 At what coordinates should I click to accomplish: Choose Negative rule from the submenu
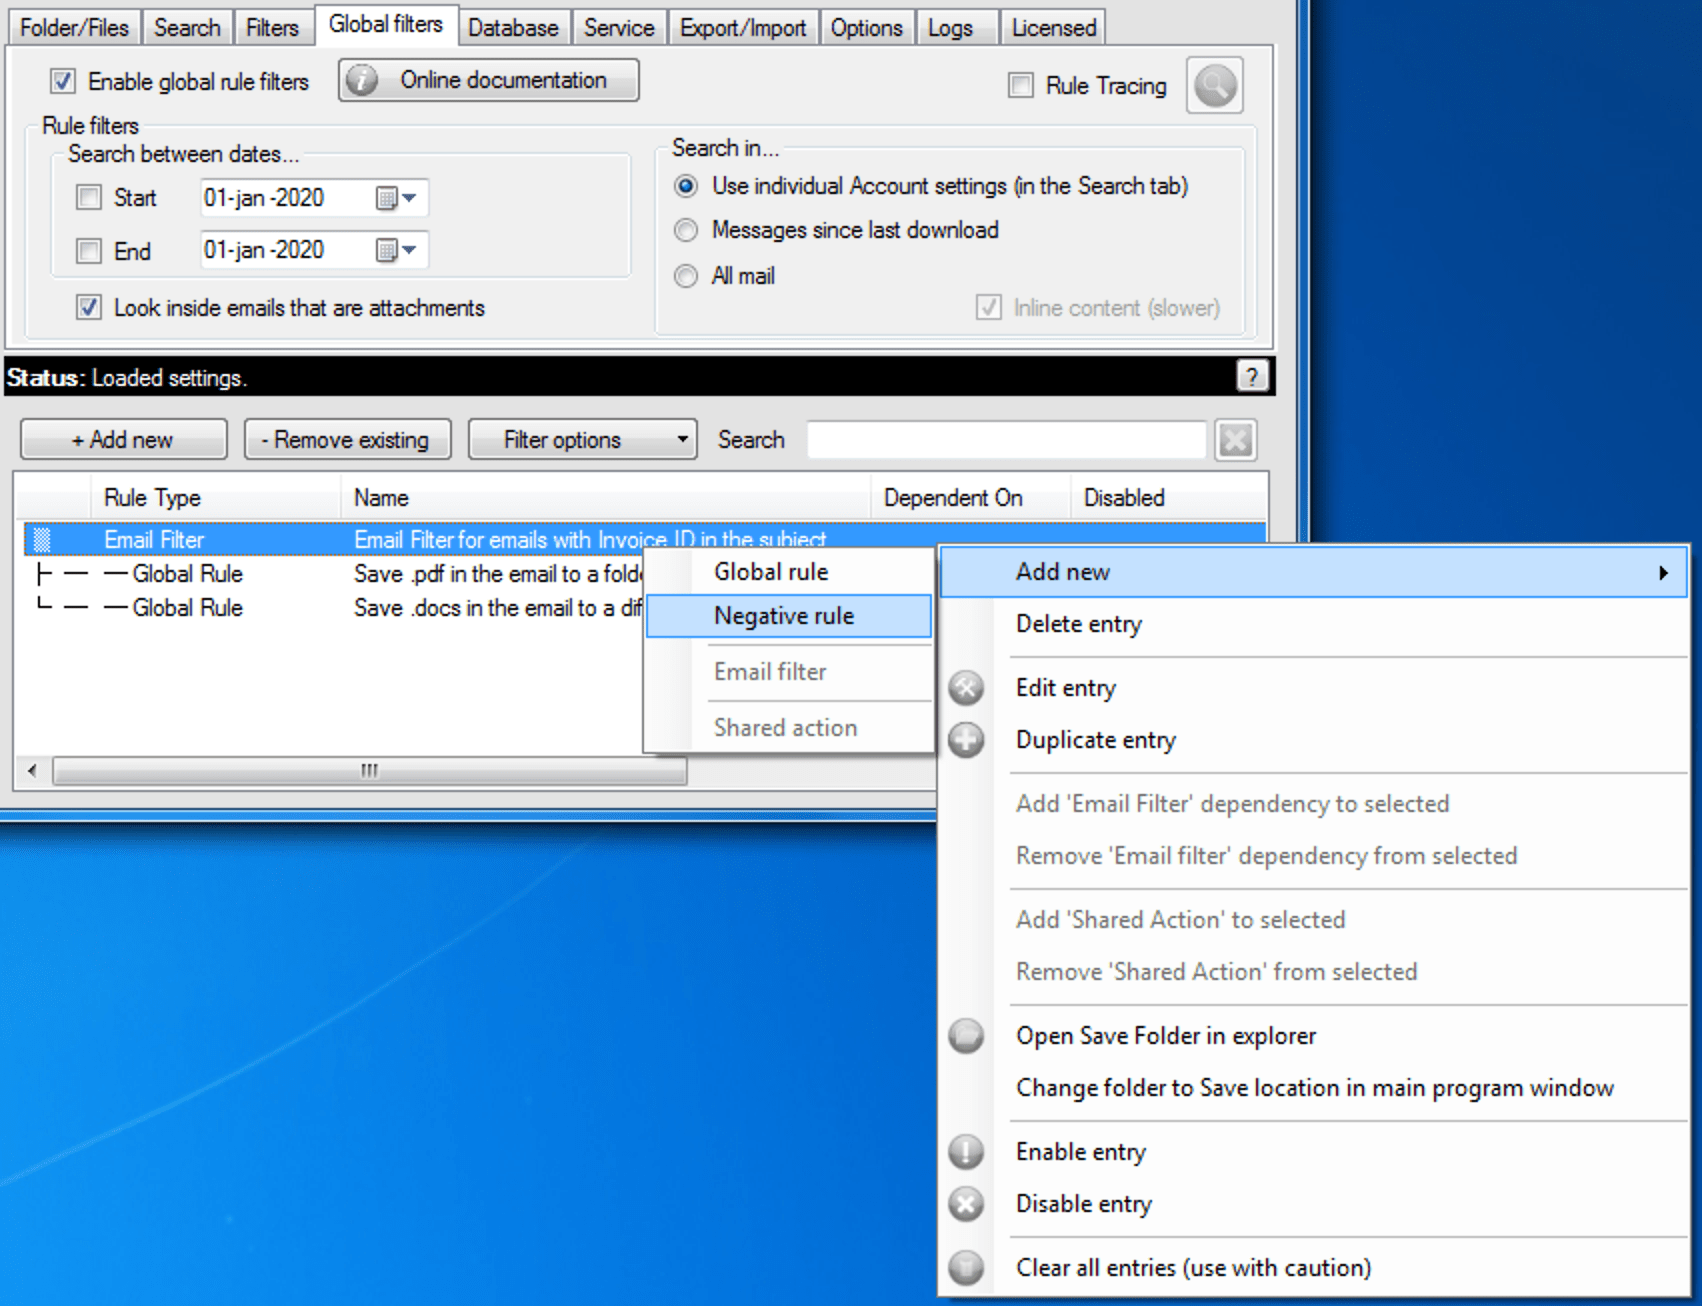coord(784,616)
